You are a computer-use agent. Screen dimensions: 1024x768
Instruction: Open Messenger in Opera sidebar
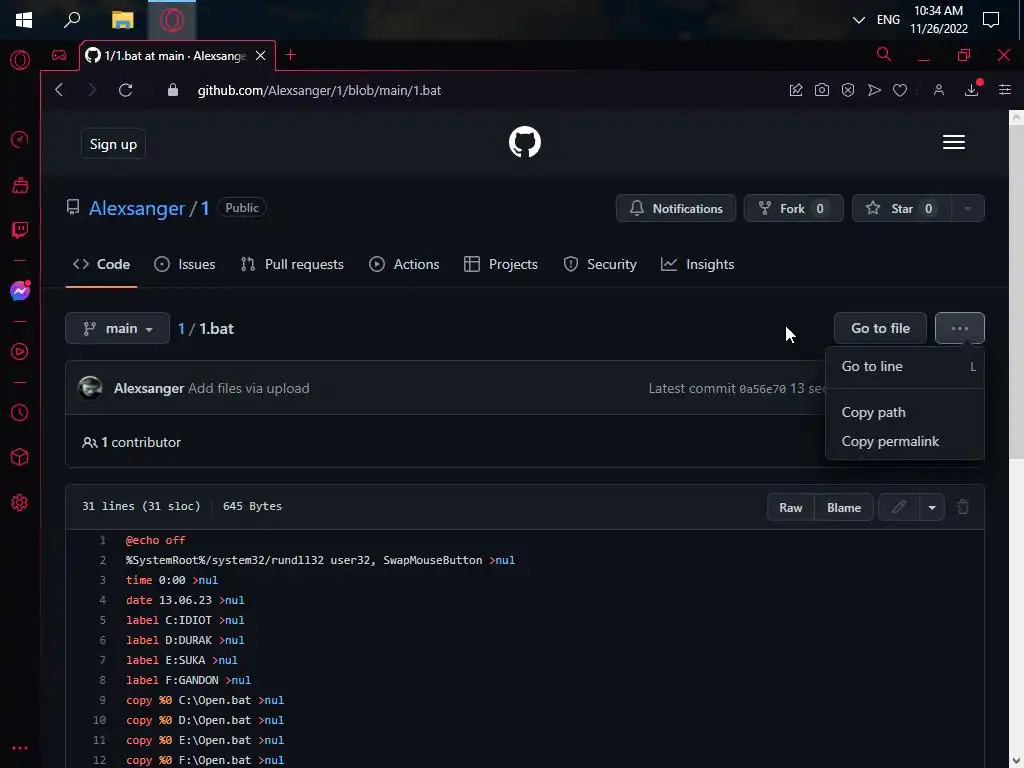pos(20,291)
